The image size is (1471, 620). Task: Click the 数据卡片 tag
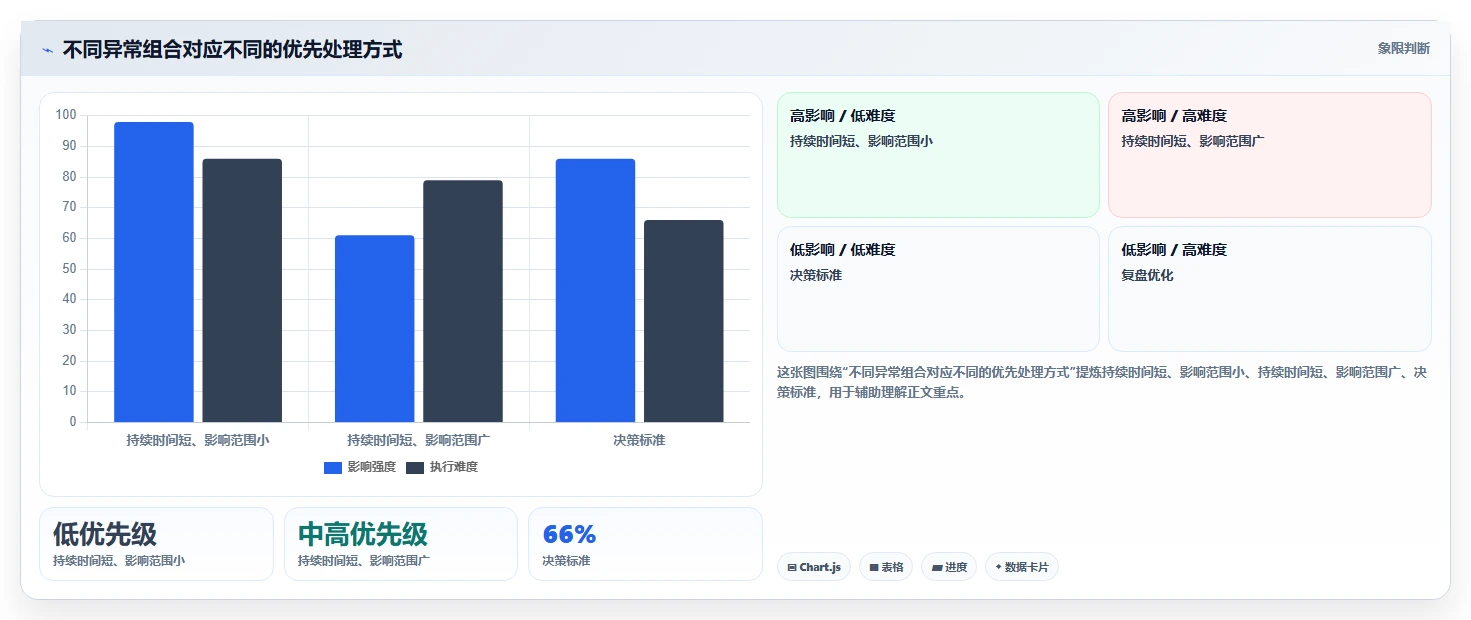point(1022,567)
